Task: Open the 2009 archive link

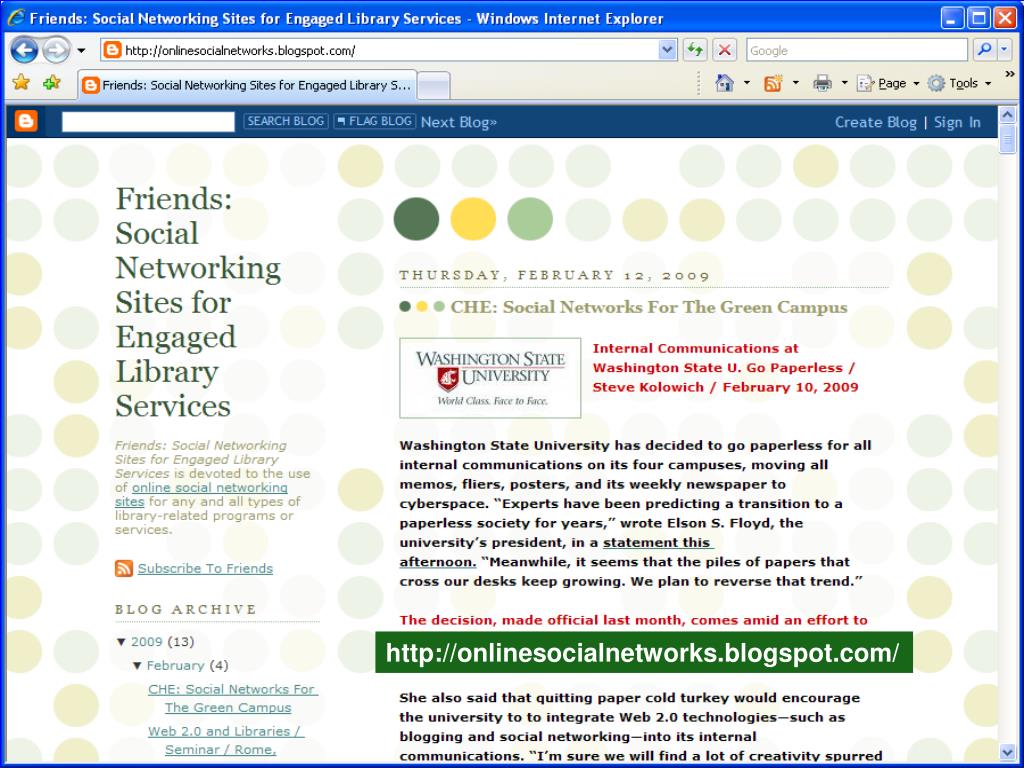Action: click(146, 642)
